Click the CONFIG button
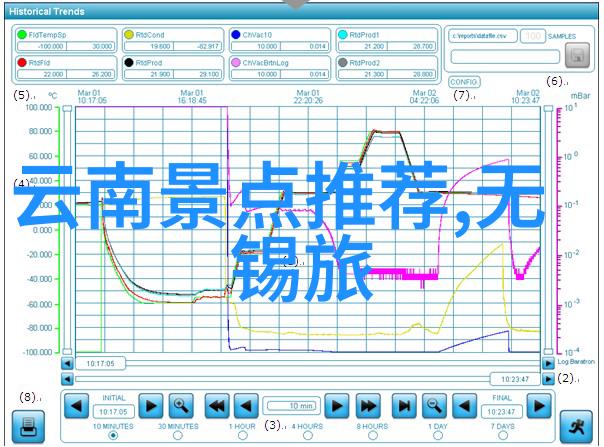The height and width of the screenshot is (447, 604). click(464, 82)
